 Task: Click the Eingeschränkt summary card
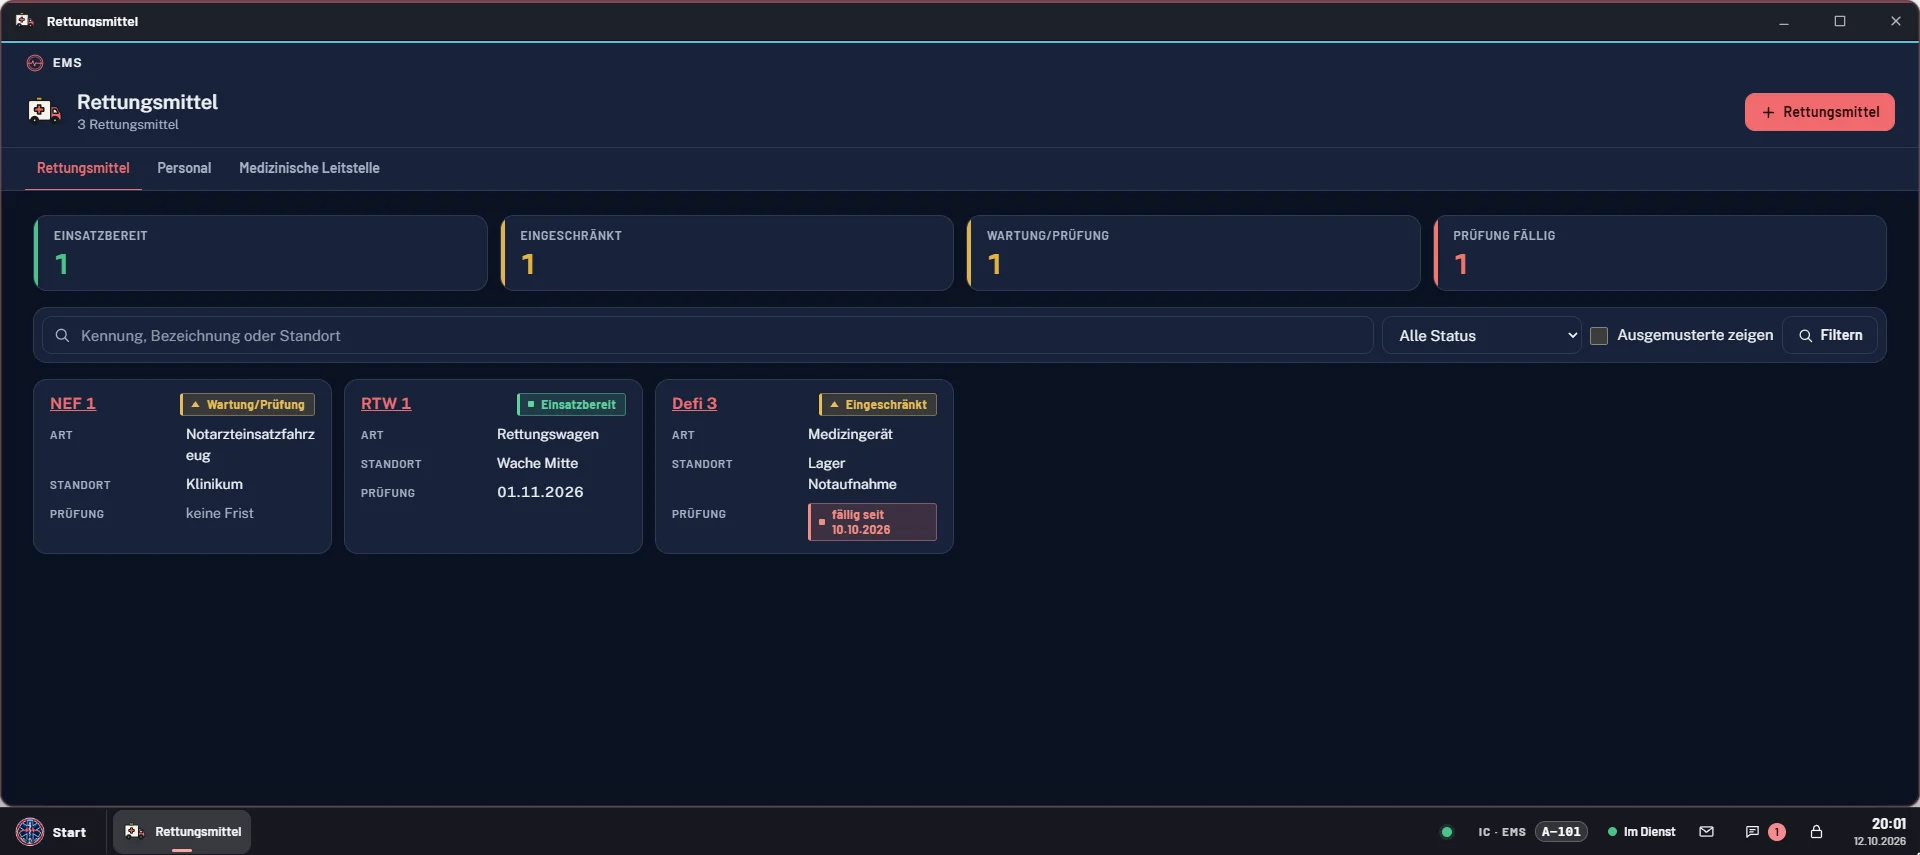click(x=727, y=253)
